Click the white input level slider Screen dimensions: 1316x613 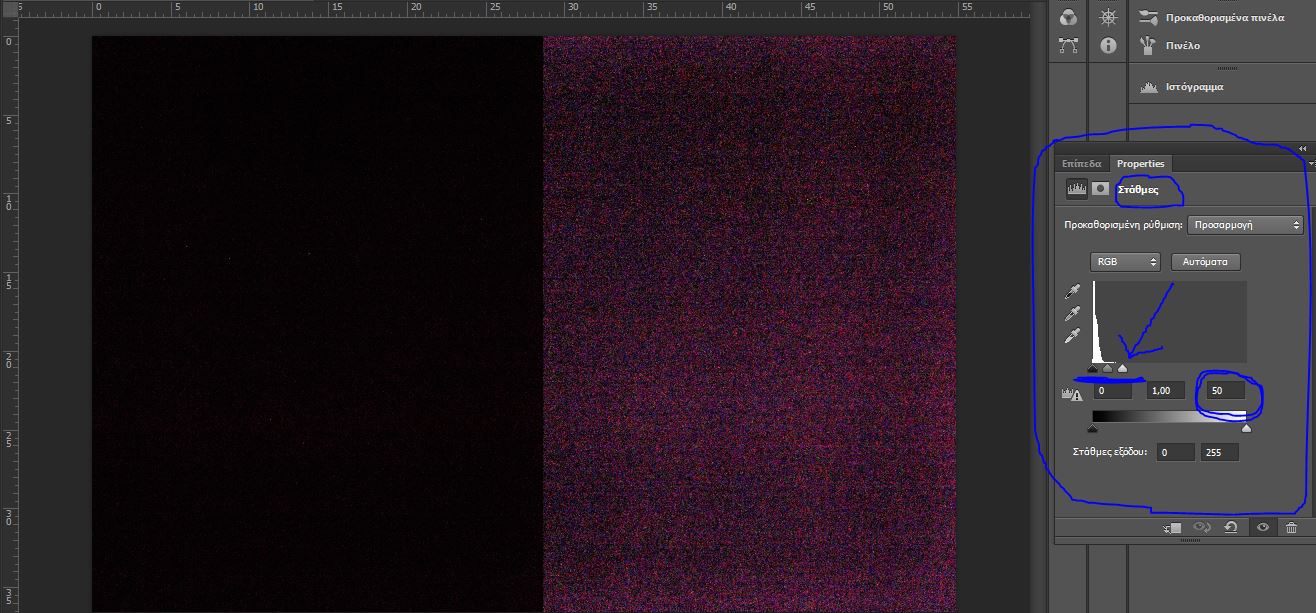click(x=1122, y=369)
